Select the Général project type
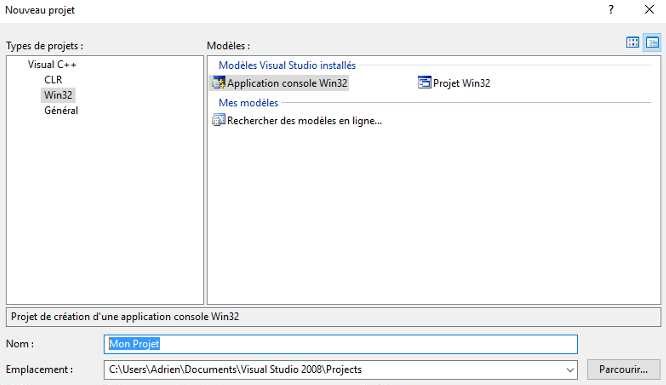 click(61, 110)
